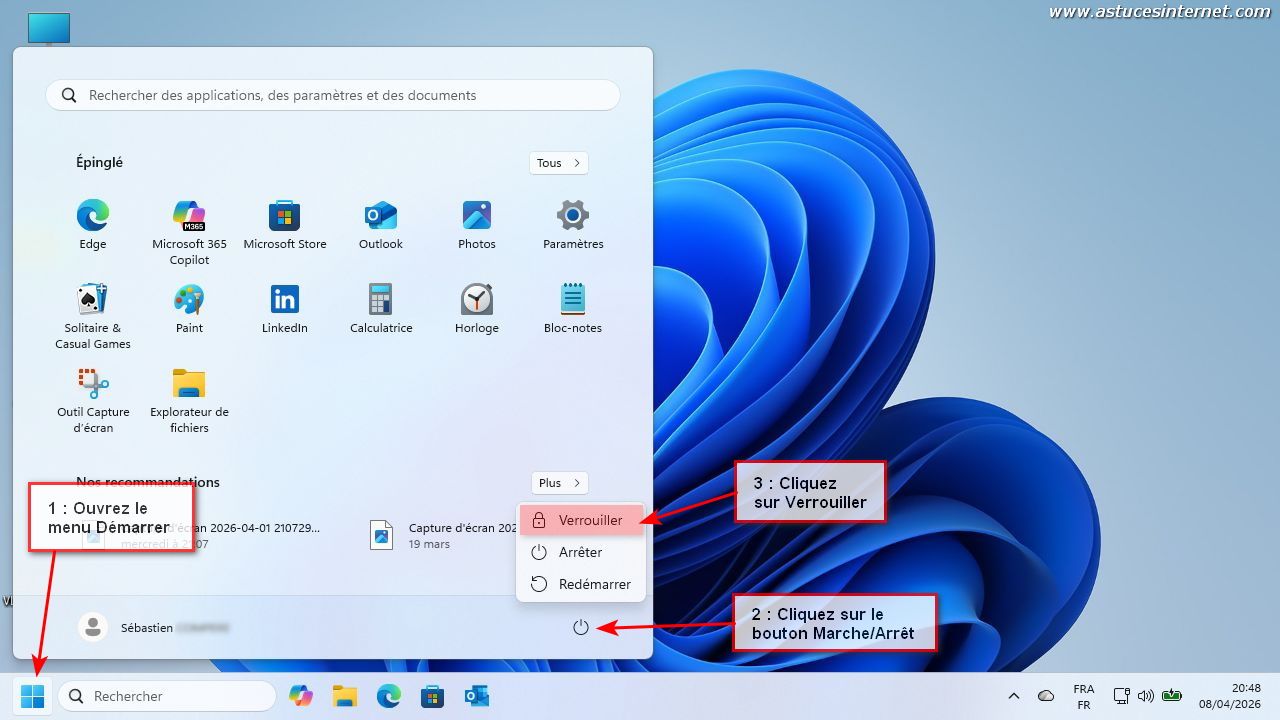
Task: Click the Start menu search field
Action: 333,96
